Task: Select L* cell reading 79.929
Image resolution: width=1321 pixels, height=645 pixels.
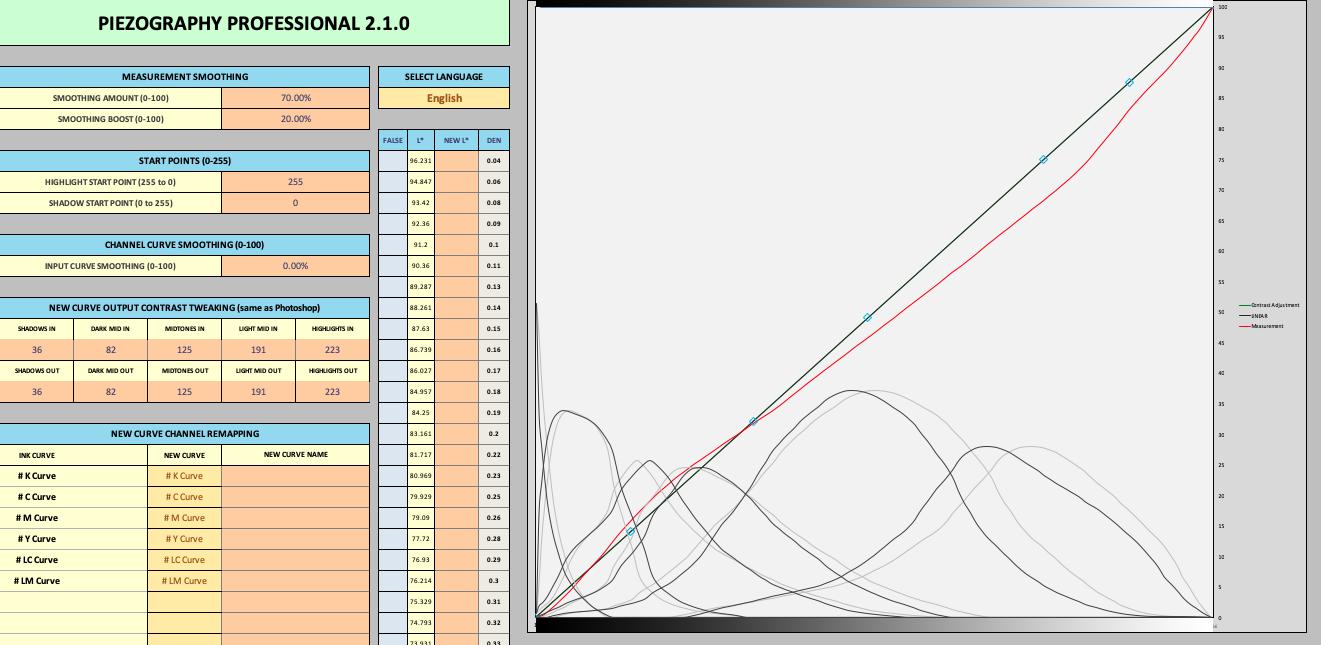Action: coord(421,497)
